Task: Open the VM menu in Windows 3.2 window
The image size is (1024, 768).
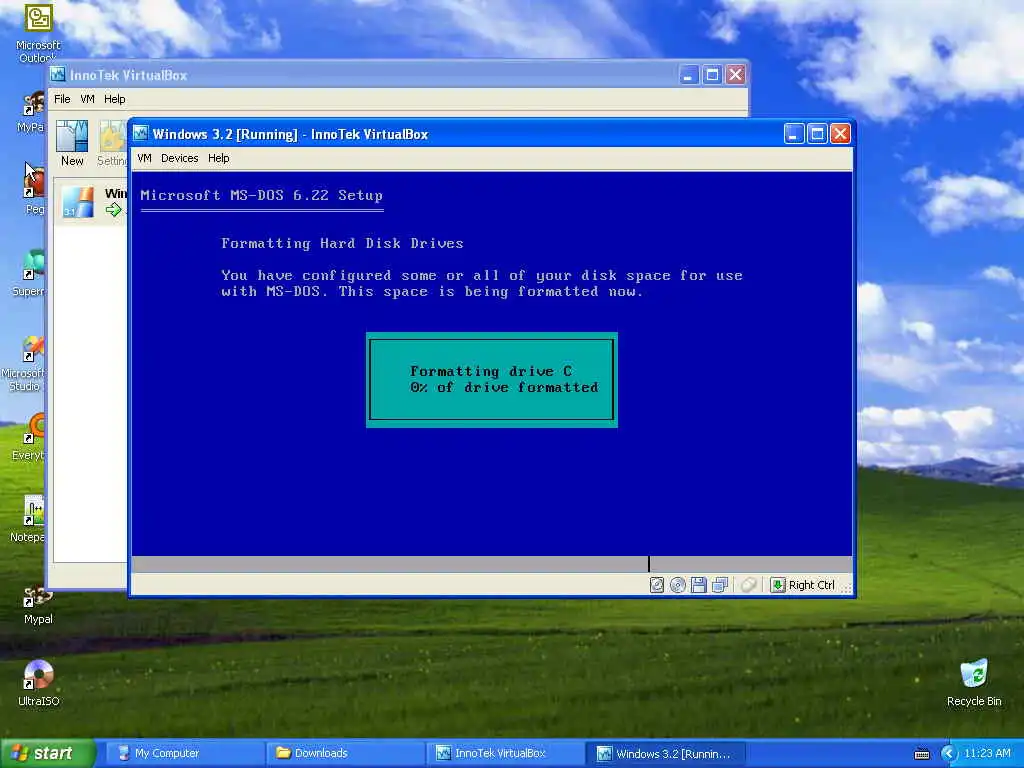Action: click(x=144, y=158)
